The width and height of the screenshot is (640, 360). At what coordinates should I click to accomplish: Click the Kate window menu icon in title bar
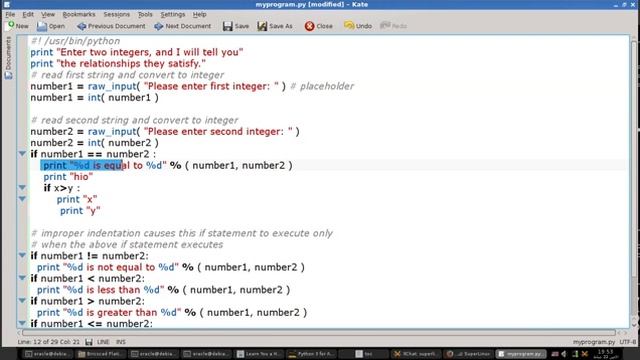pos(7,4)
